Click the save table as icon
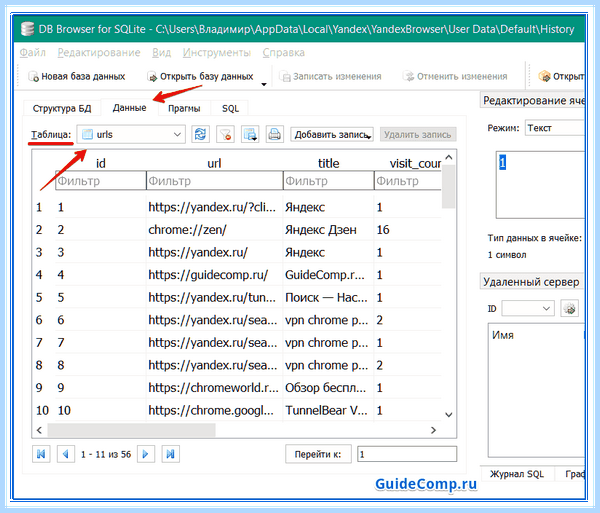This screenshot has height=513, width=600. [x=250, y=134]
